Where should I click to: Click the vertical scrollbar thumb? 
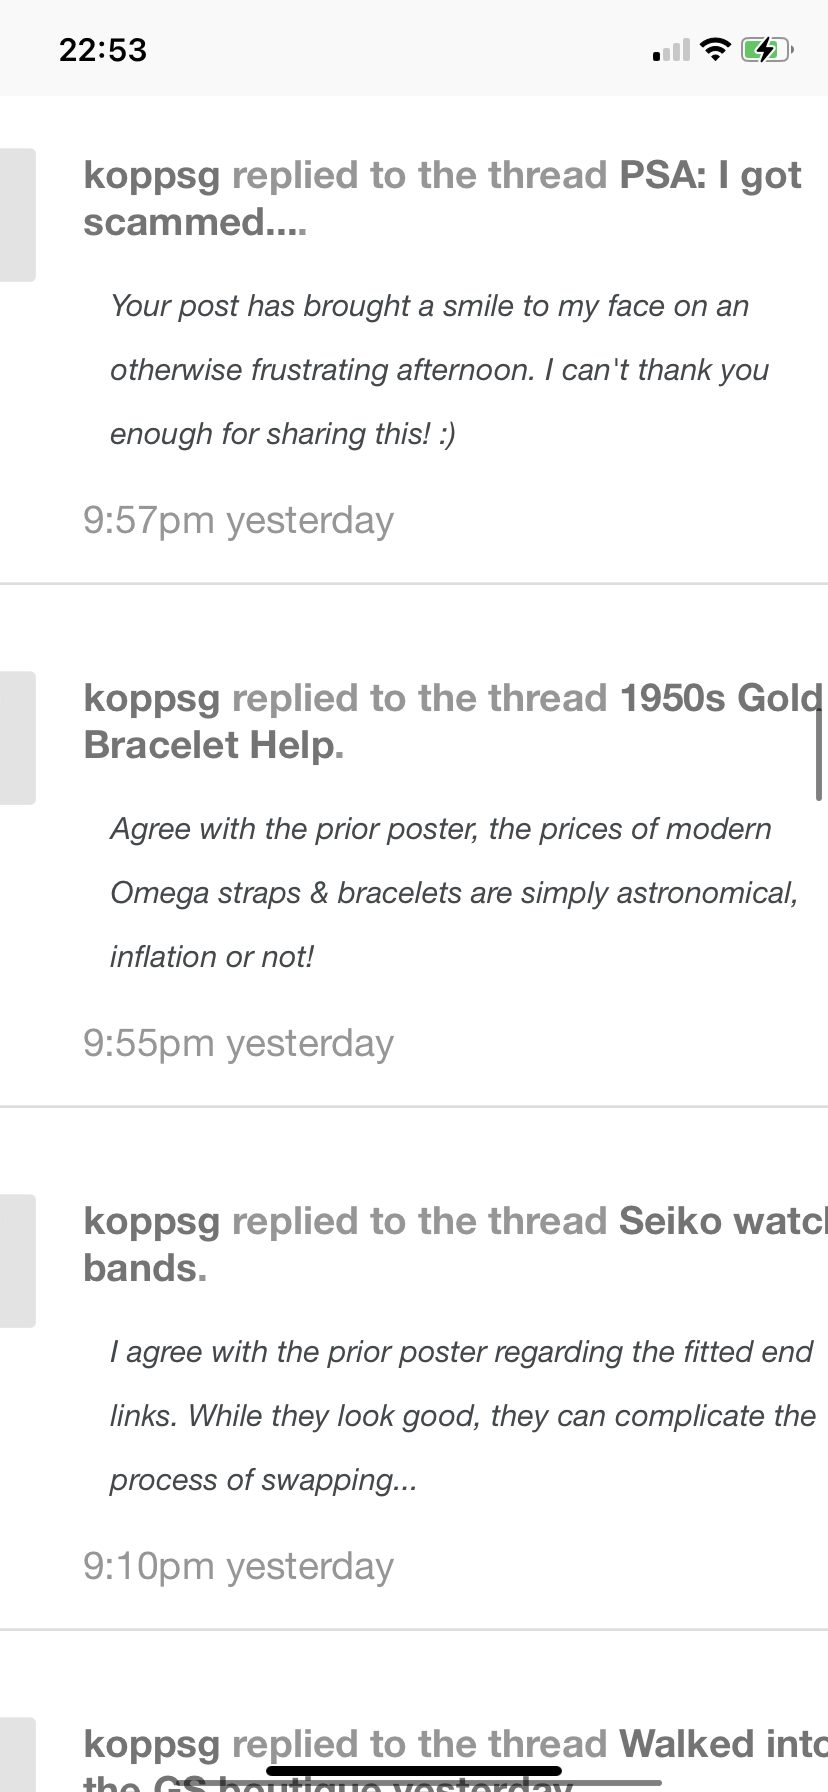click(x=819, y=750)
